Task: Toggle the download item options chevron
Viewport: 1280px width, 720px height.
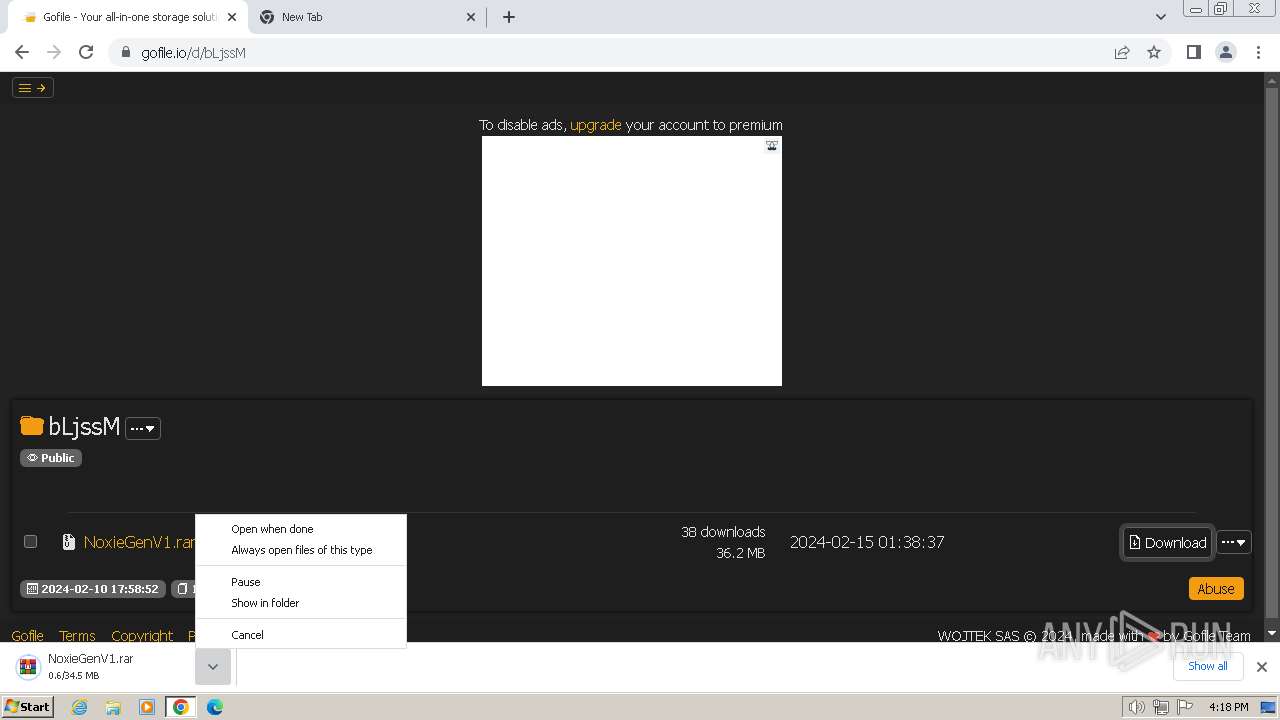Action: (x=213, y=666)
